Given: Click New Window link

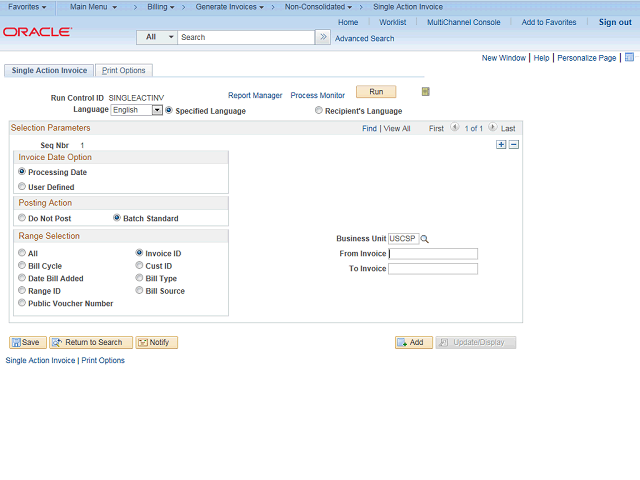Looking at the screenshot, I should pos(504,58).
